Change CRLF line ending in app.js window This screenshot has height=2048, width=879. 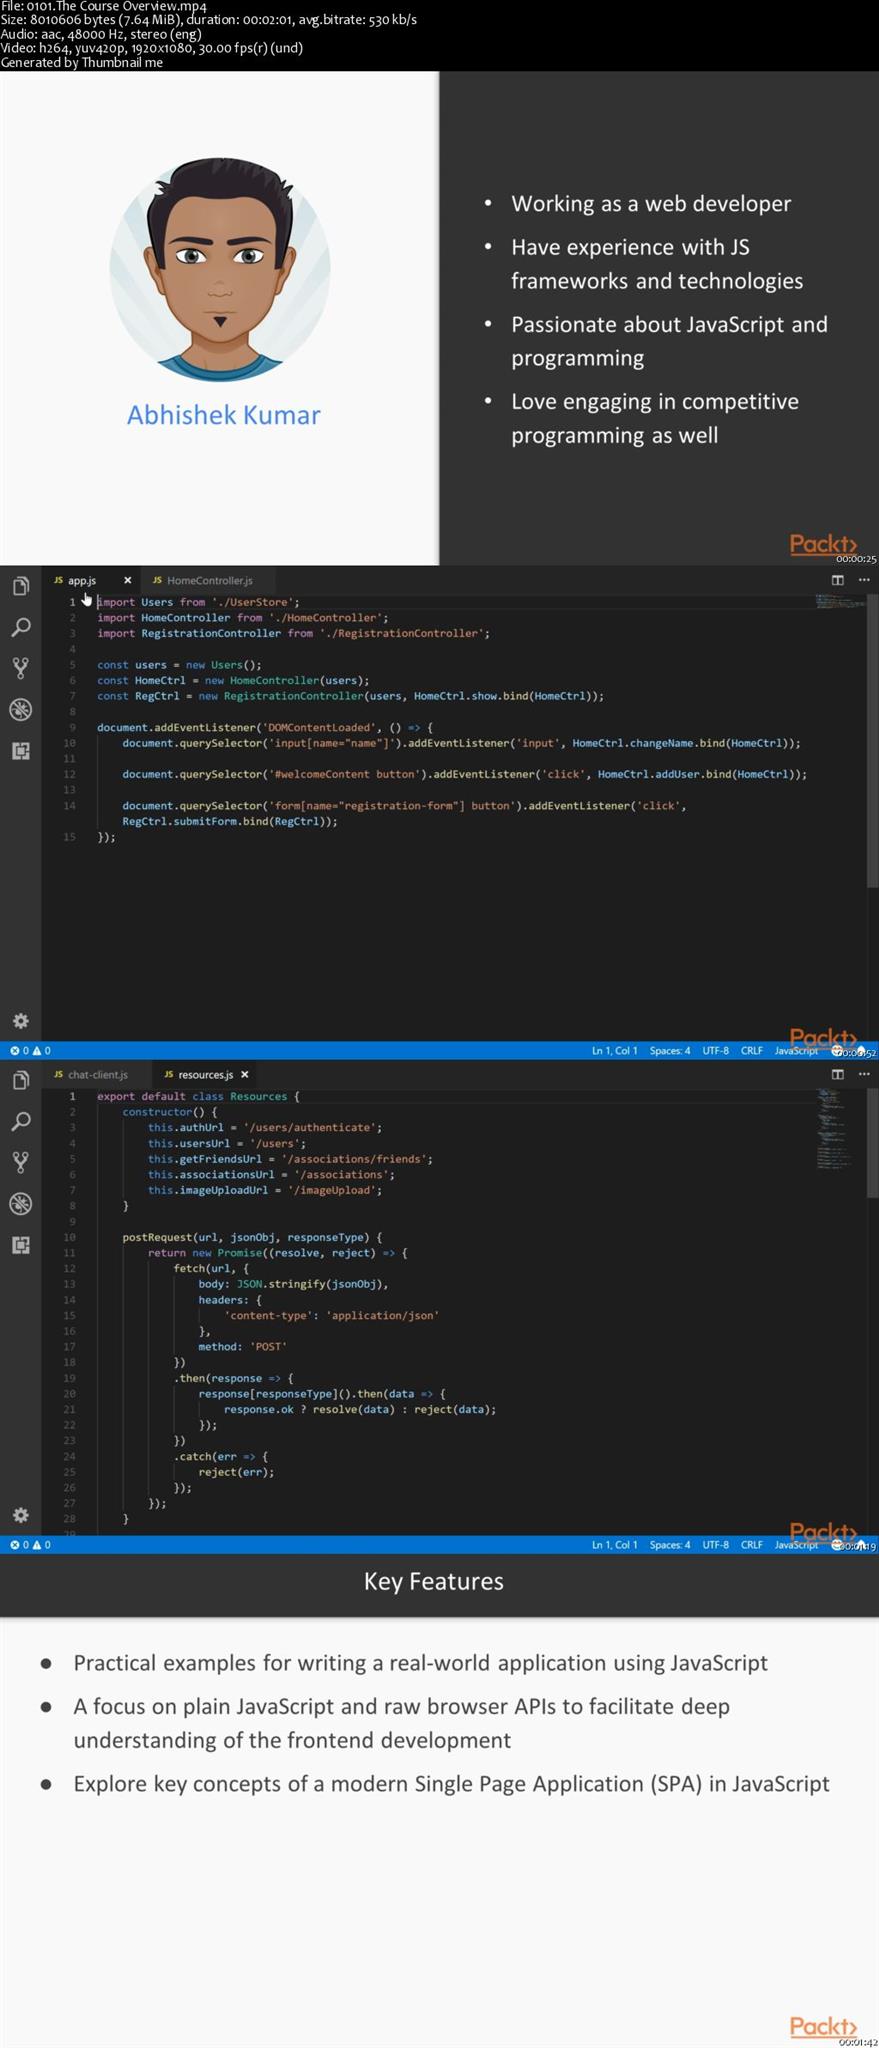pos(752,1051)
